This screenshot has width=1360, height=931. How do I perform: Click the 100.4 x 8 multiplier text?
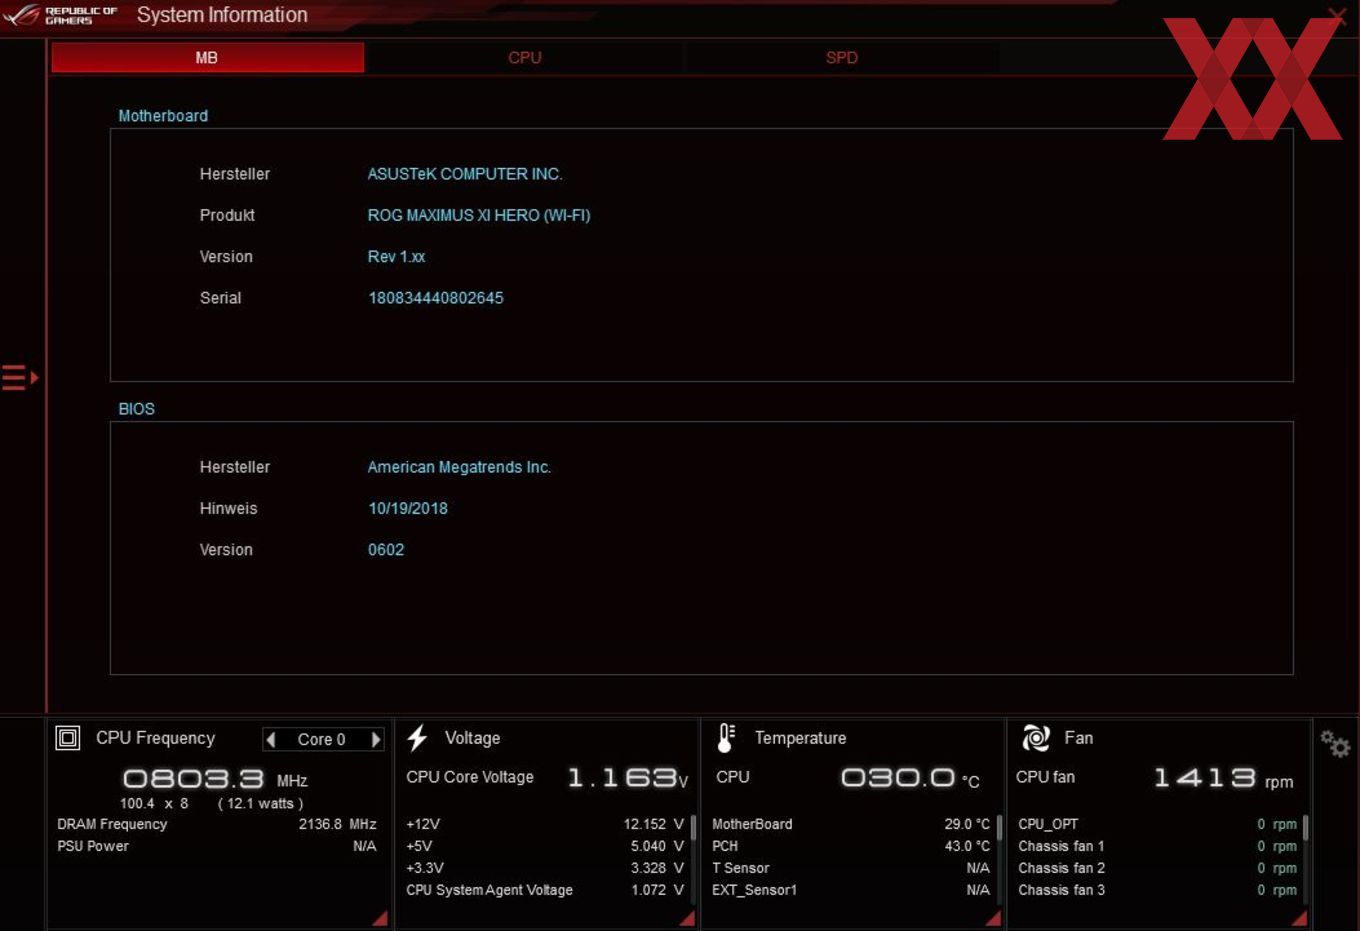(154, 803)
